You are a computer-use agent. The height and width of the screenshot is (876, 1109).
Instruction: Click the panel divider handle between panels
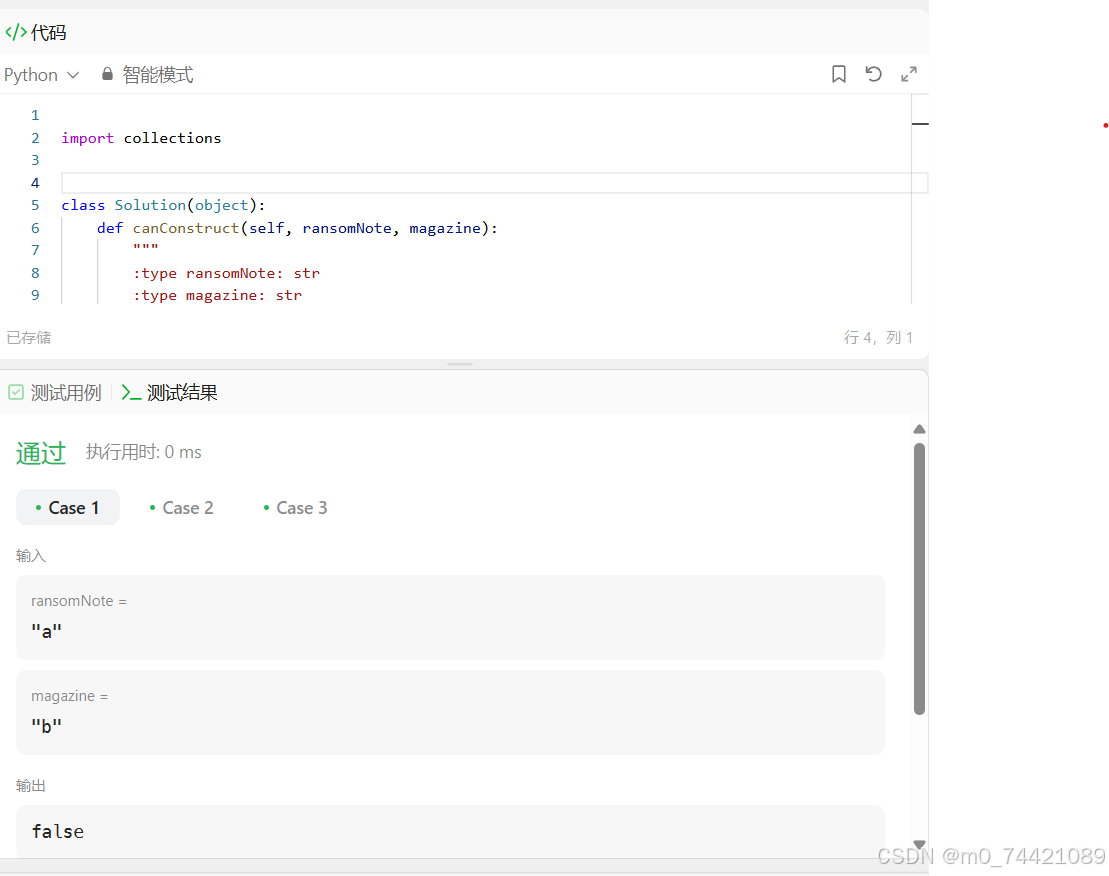(460, 364)
